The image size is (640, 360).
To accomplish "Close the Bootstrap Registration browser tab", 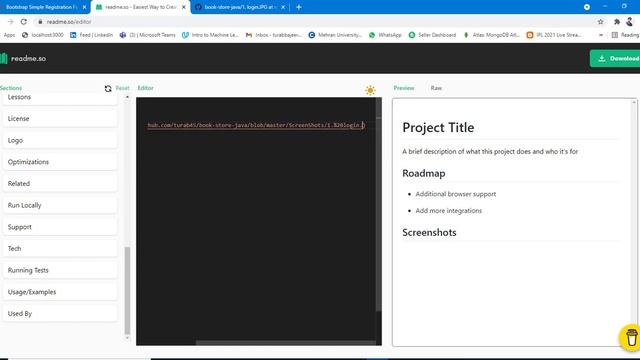I will [84, 7].
